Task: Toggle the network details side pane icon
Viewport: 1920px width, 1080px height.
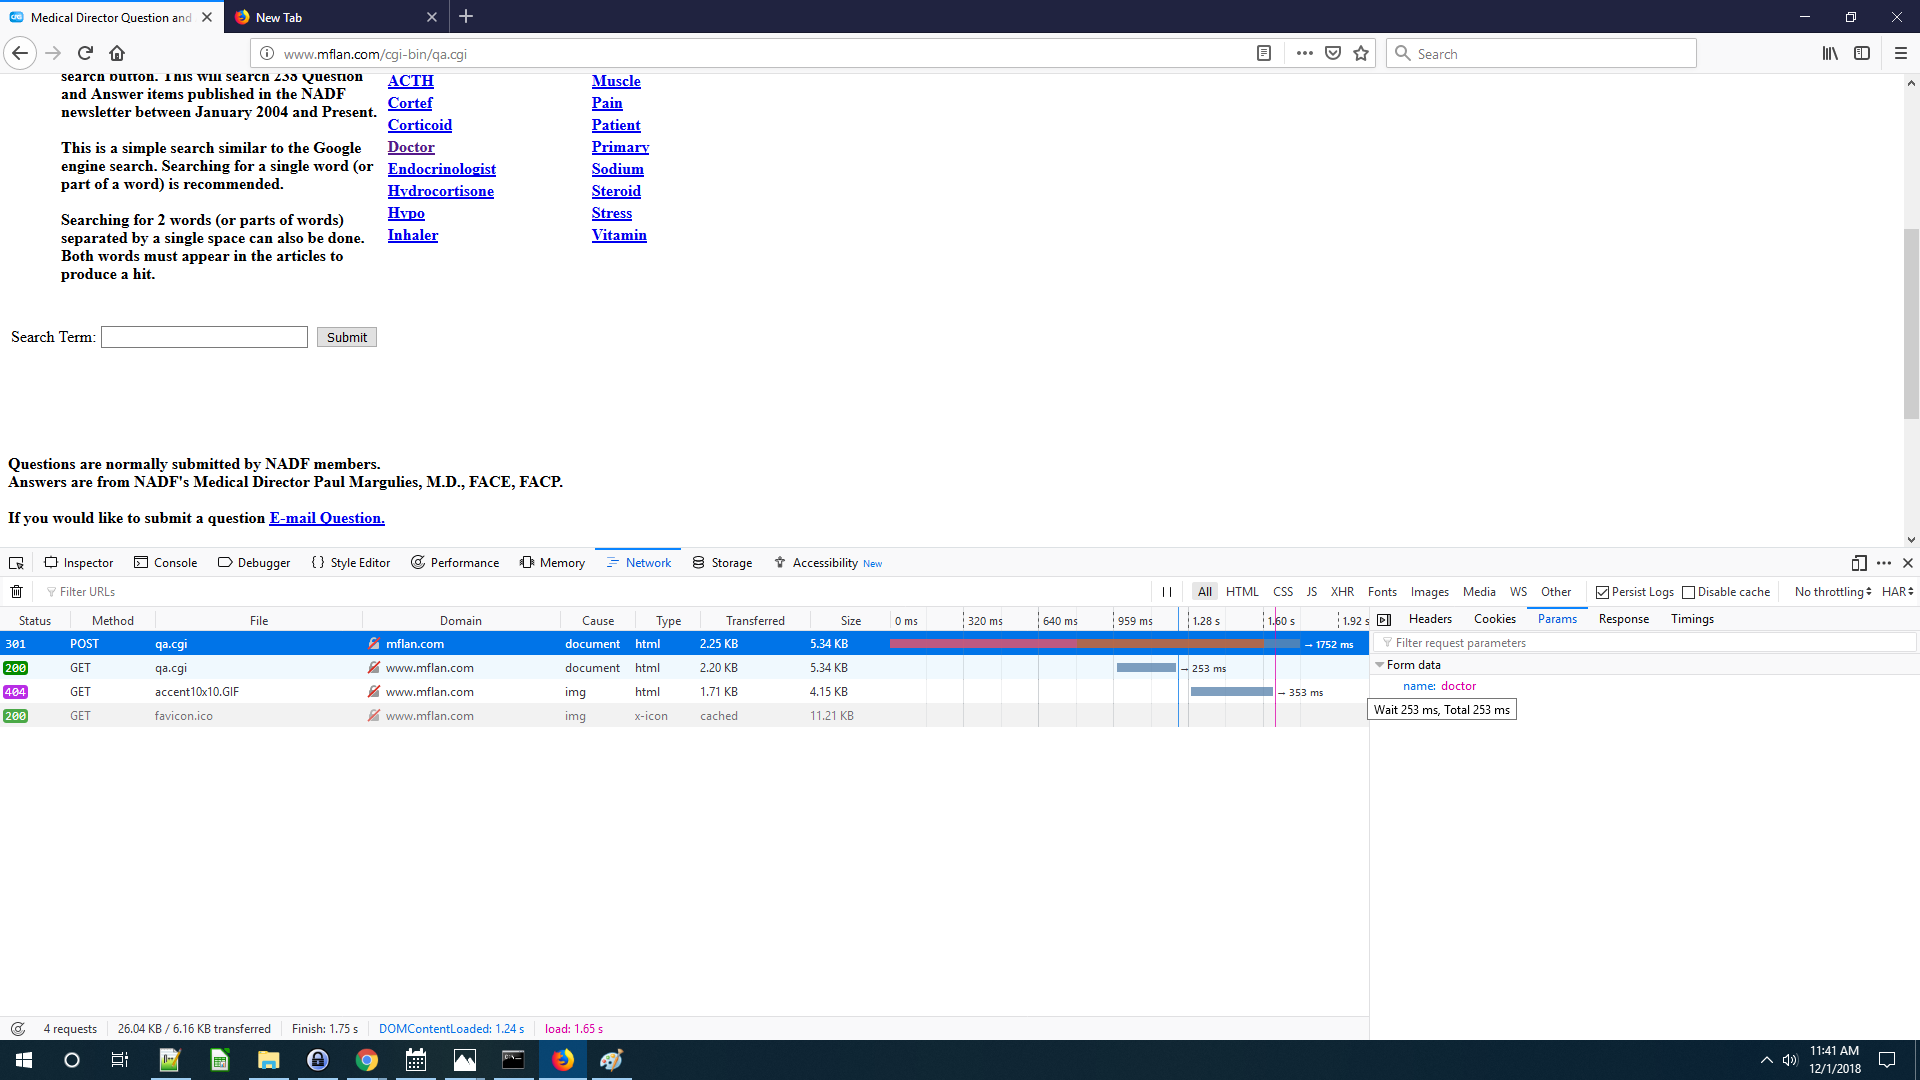Action: pyautogui.click(x=1384, y=620)
